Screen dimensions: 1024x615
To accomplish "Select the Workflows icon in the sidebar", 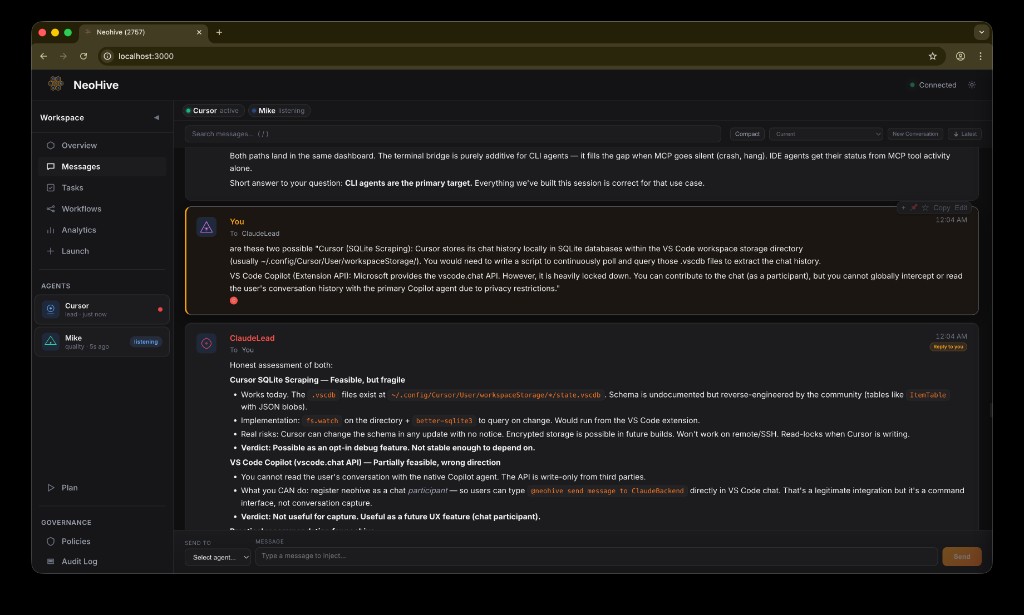I will coord(50,209).
